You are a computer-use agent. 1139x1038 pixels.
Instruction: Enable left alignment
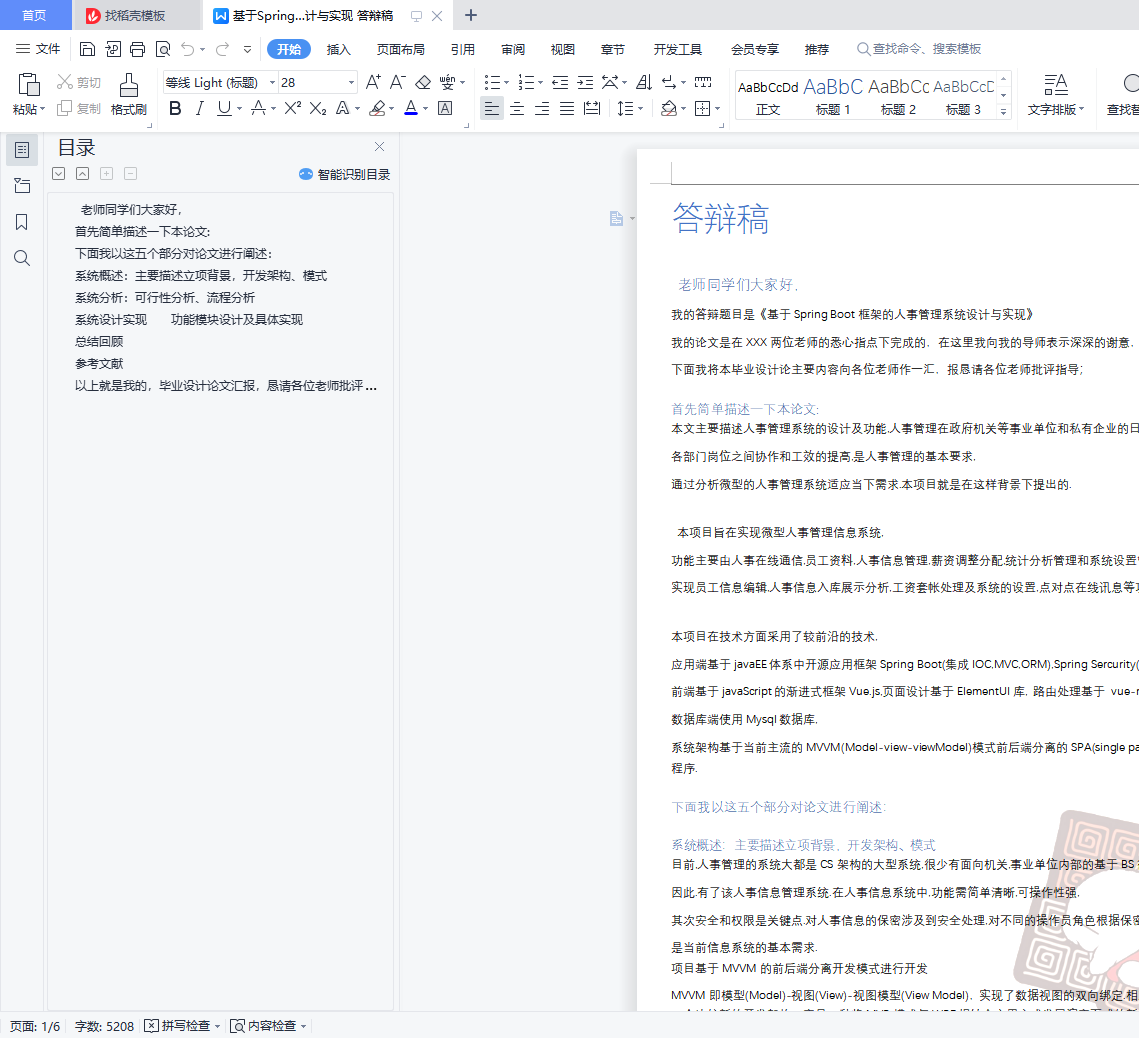click(x=492, y=108)
